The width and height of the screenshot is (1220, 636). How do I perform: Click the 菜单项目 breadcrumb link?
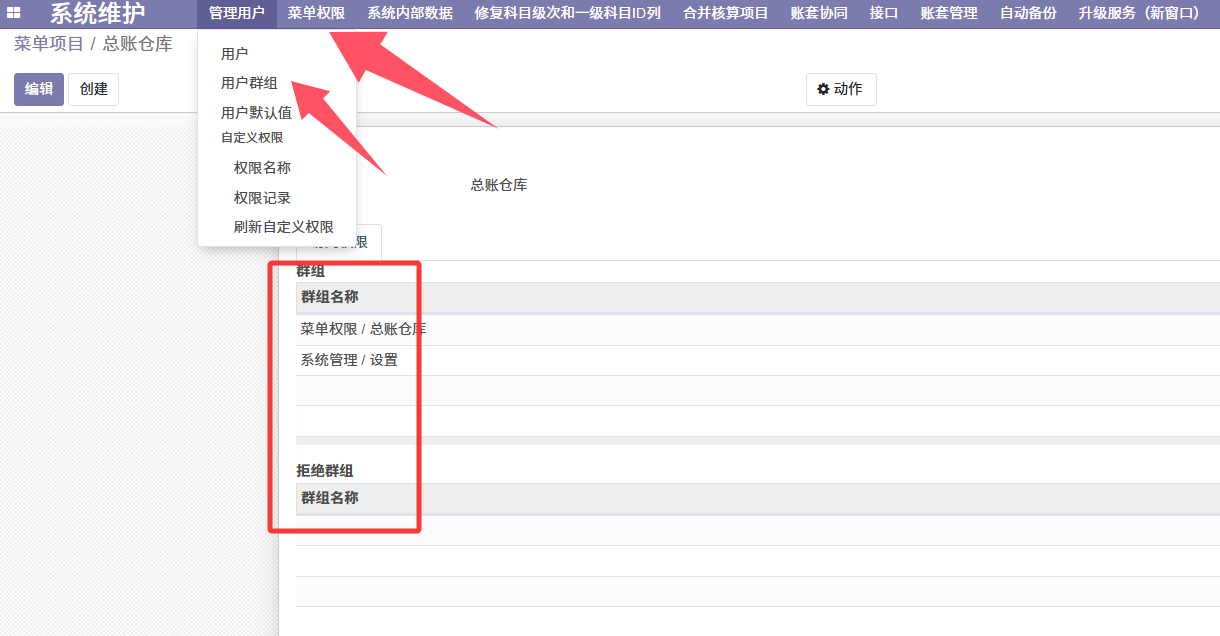pyautogui.click(x=48, y=44)
